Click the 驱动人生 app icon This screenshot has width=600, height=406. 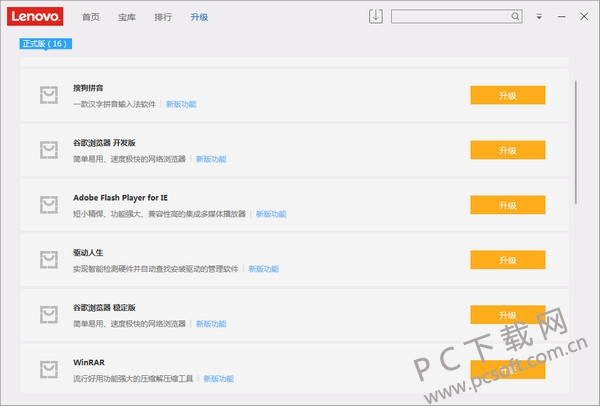coord(49,259)
